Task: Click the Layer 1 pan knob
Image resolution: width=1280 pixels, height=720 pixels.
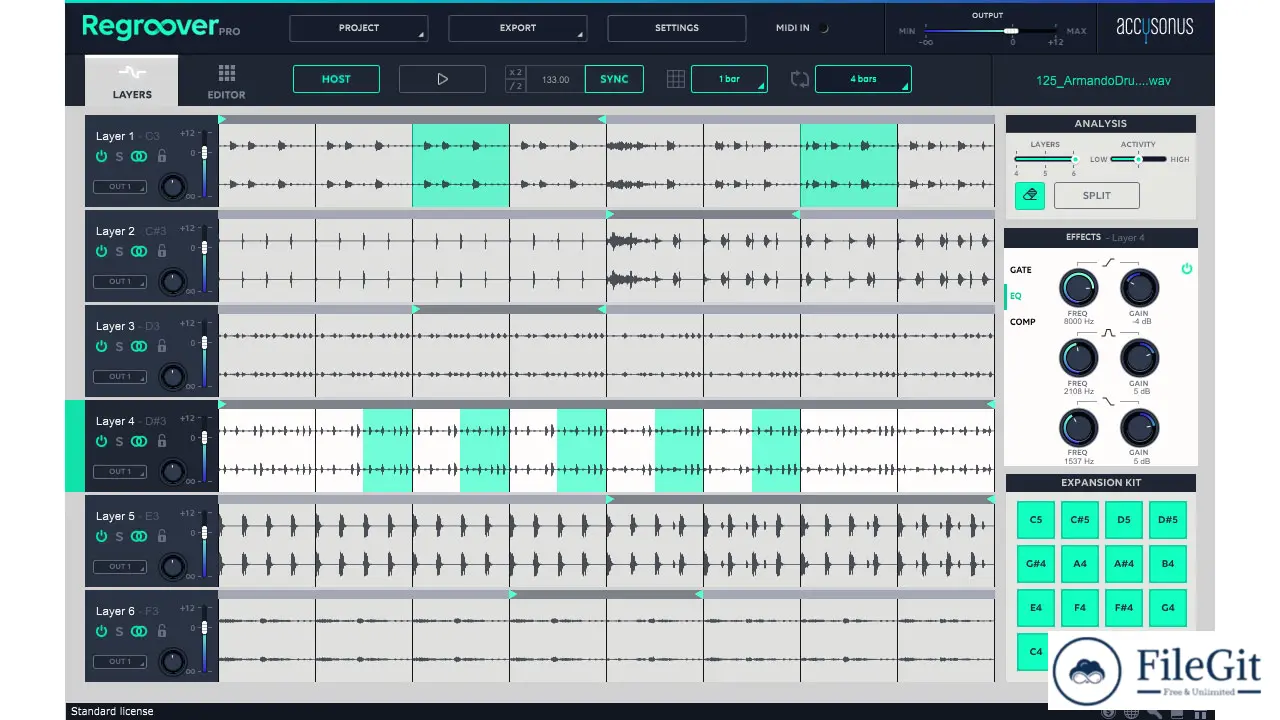Action: point(173,186)
